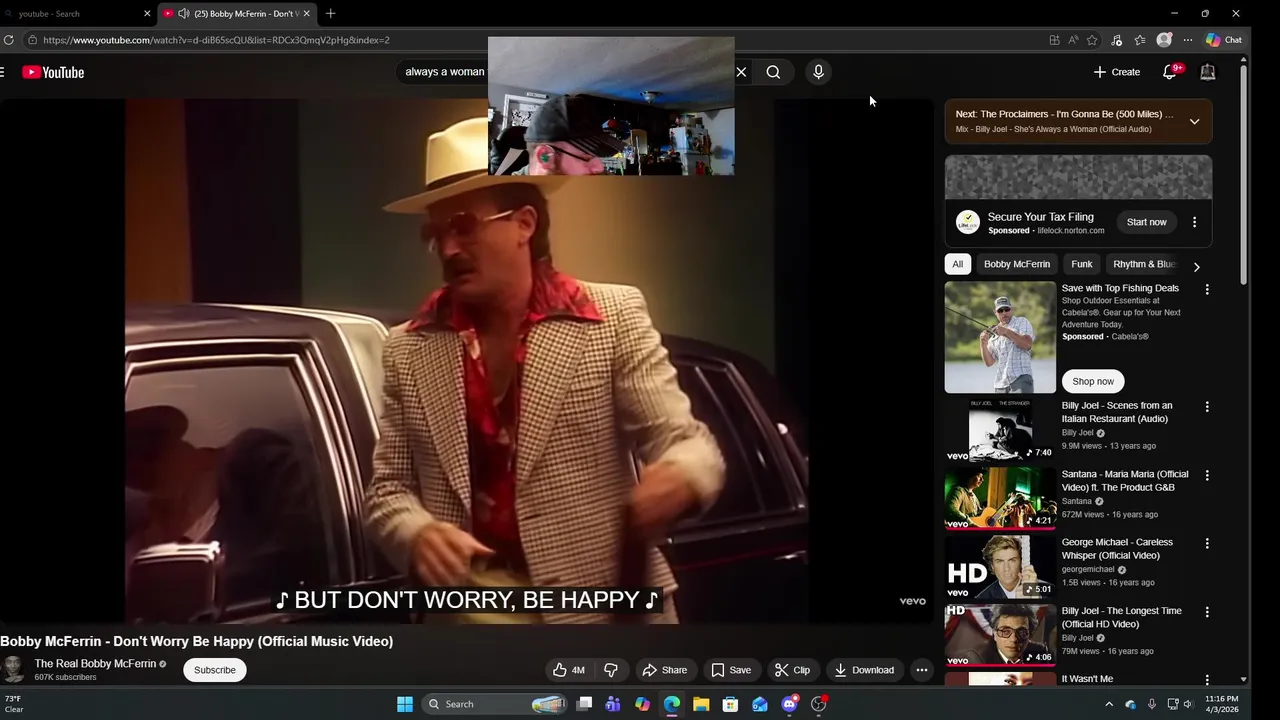
Task: Clear the search box with the X
Action: point(741,72)
